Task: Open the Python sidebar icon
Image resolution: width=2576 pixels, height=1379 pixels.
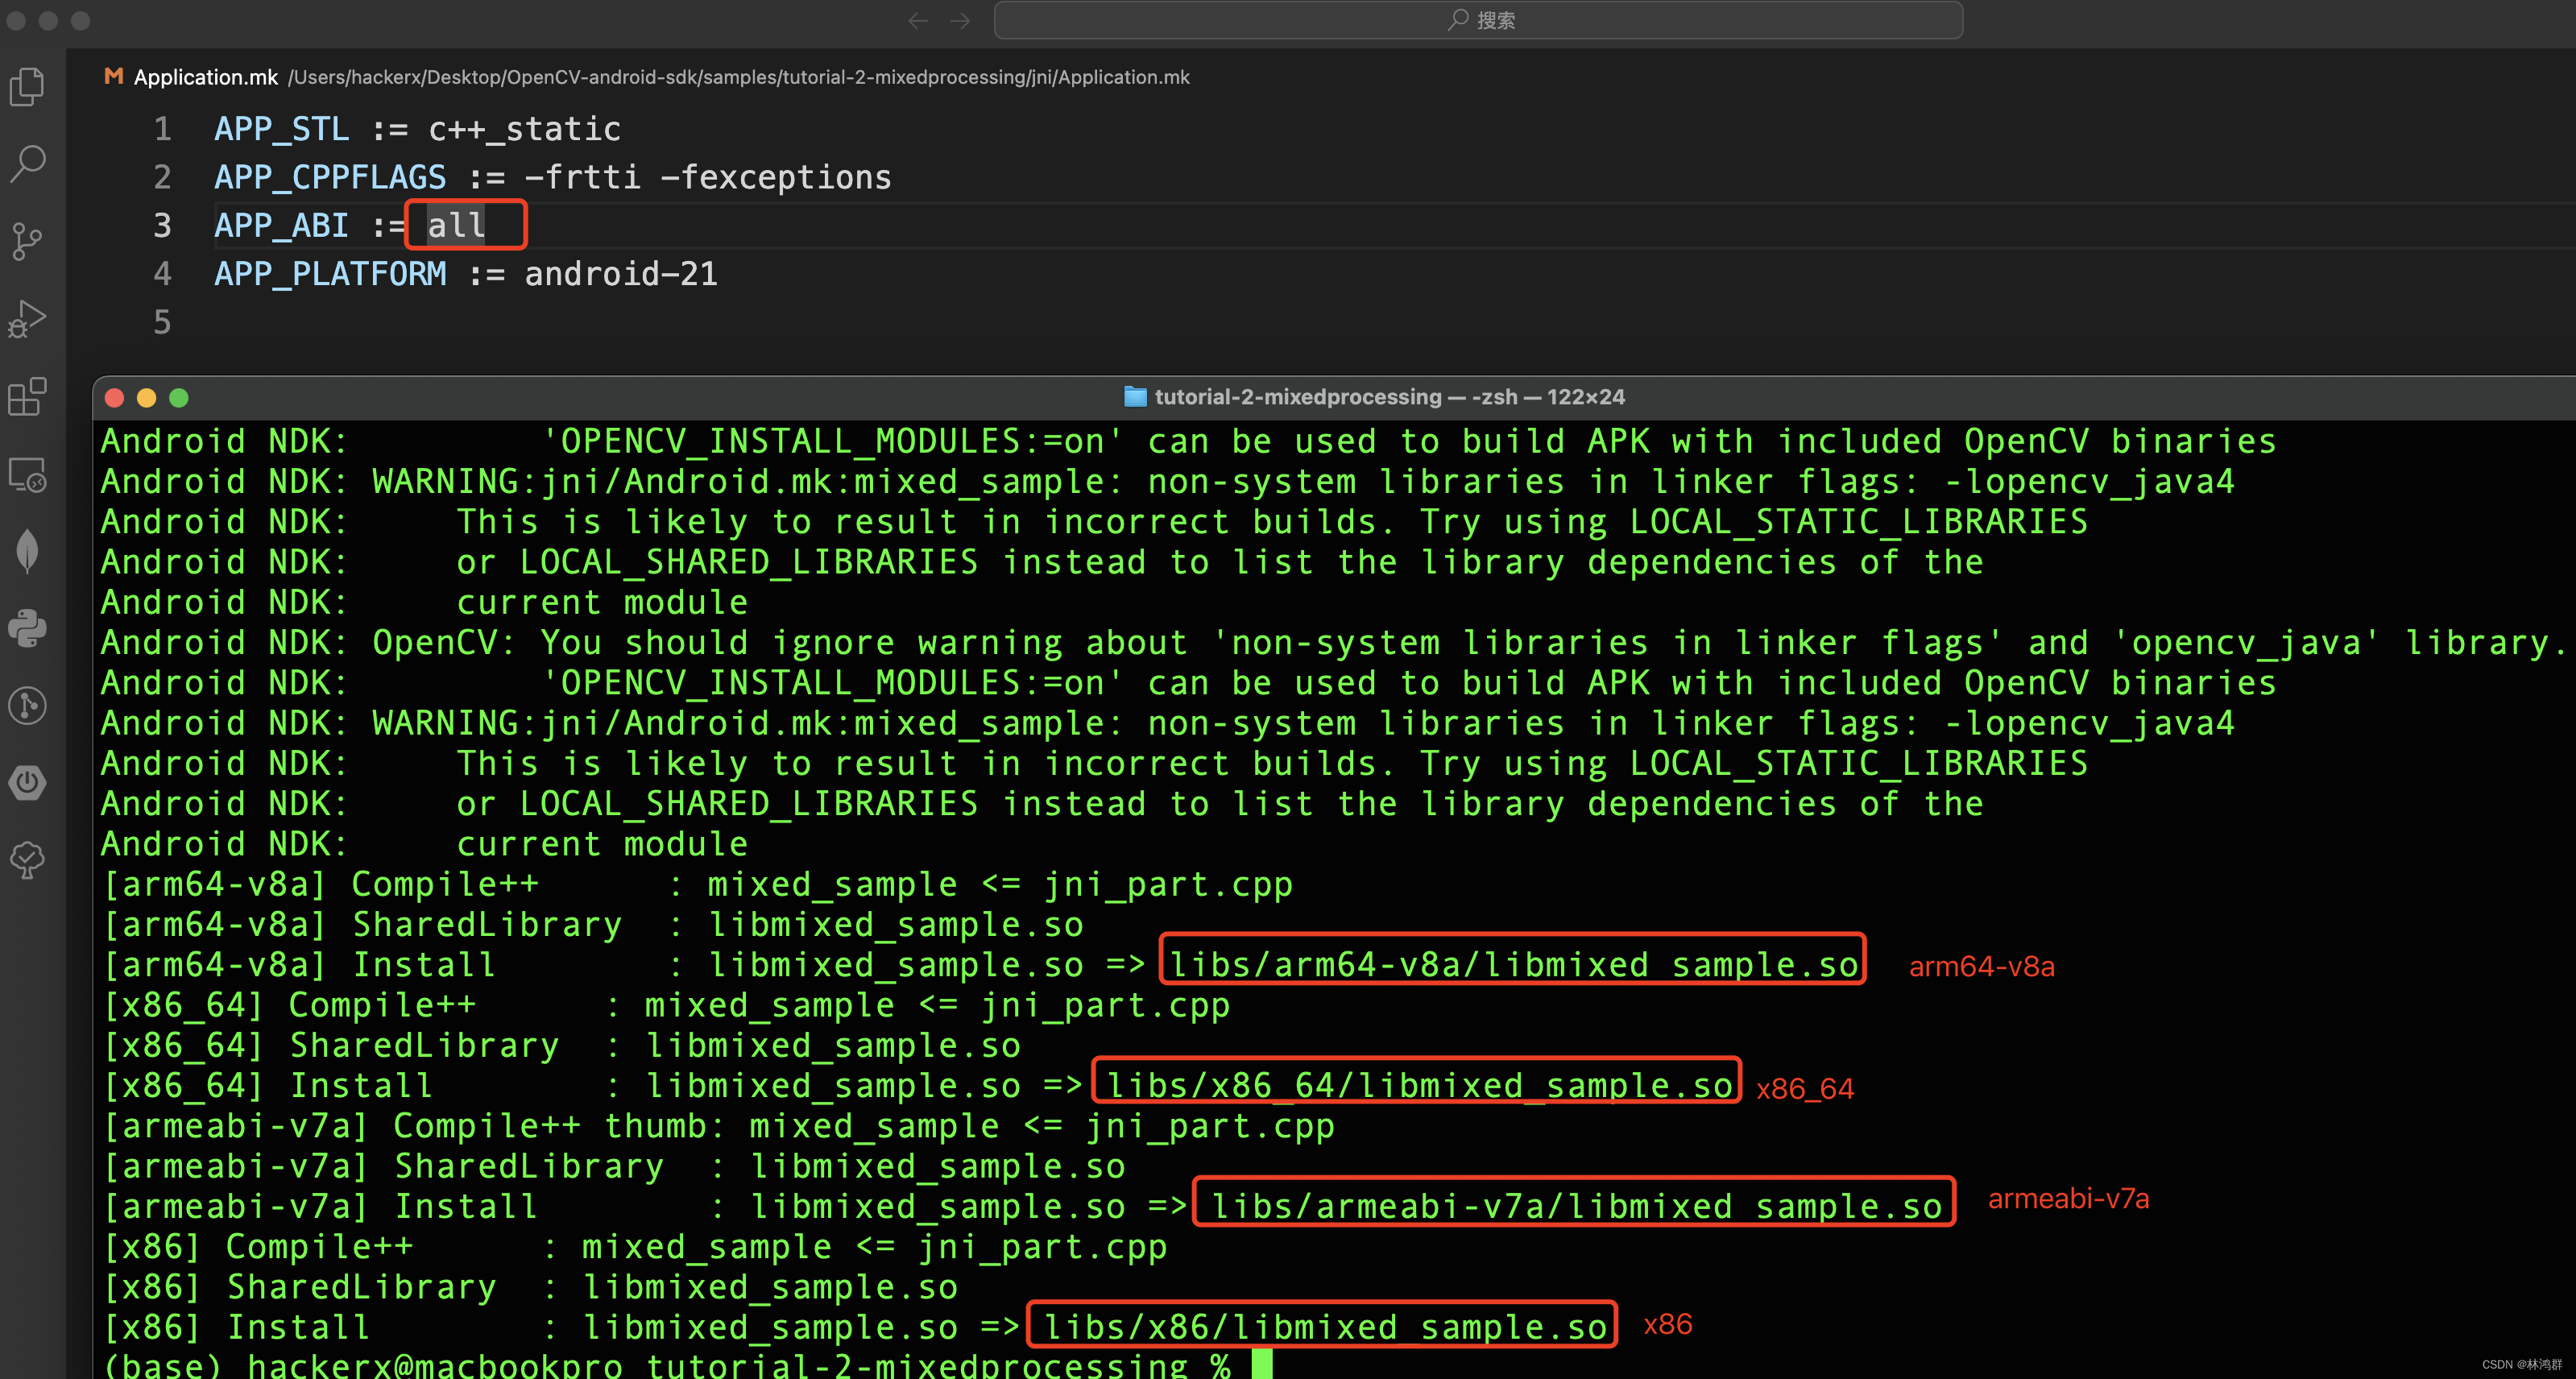Action: tap(27, 628)
